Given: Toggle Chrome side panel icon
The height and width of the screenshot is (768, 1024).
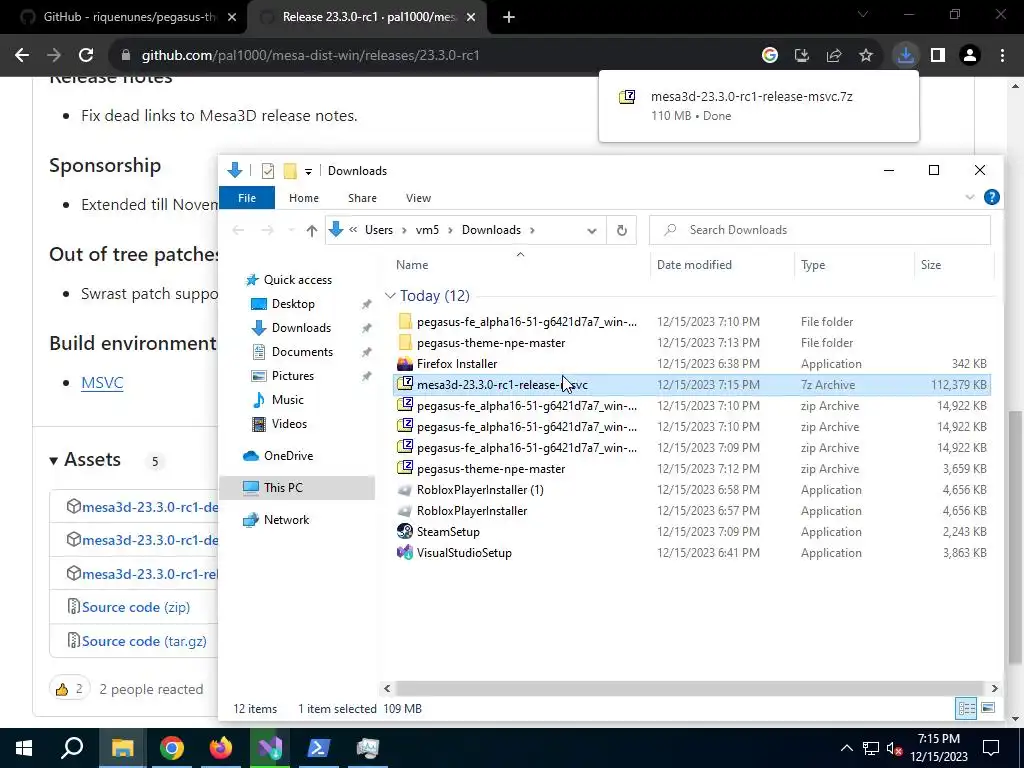Looking at the screenshot, I should pyautogui.click(x=938, y=56).
